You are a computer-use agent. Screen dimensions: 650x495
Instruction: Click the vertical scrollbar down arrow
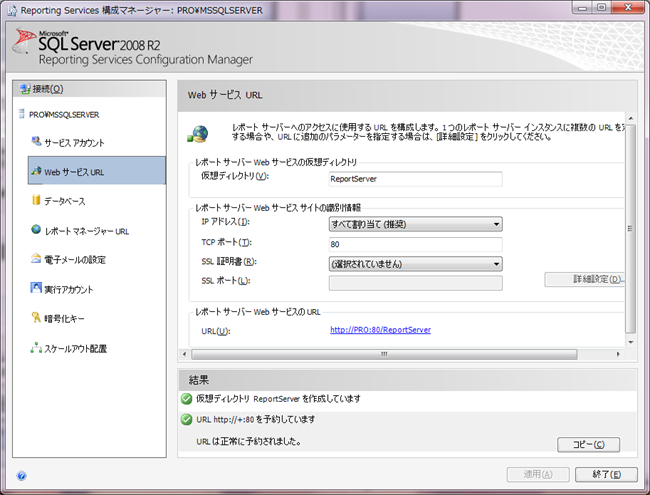[631, 342]
